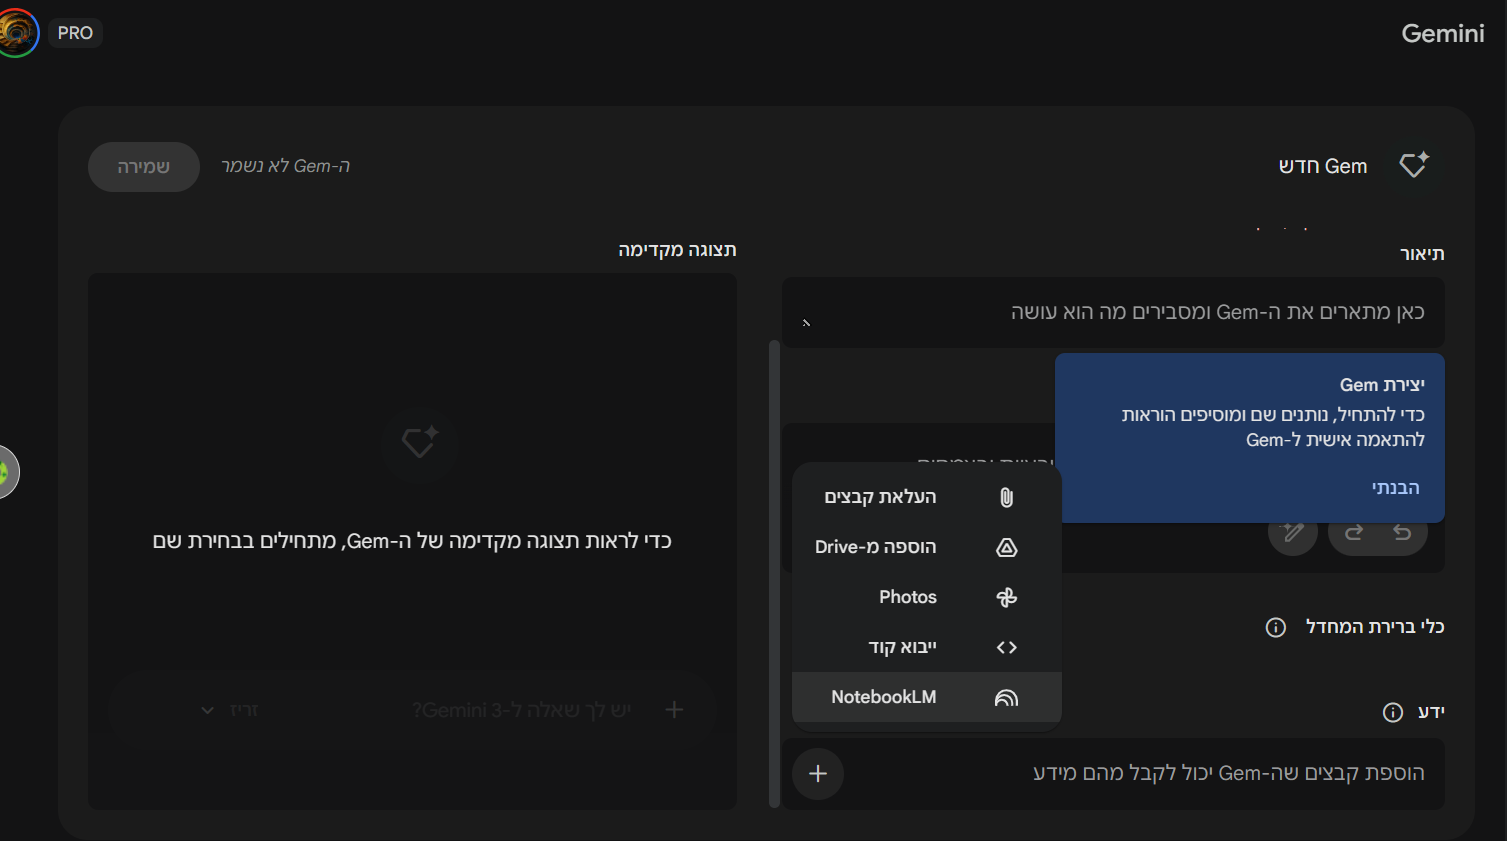Select the NotebookLM icon in the attachment menu
1507x841 pixels.
[1006, 697]
